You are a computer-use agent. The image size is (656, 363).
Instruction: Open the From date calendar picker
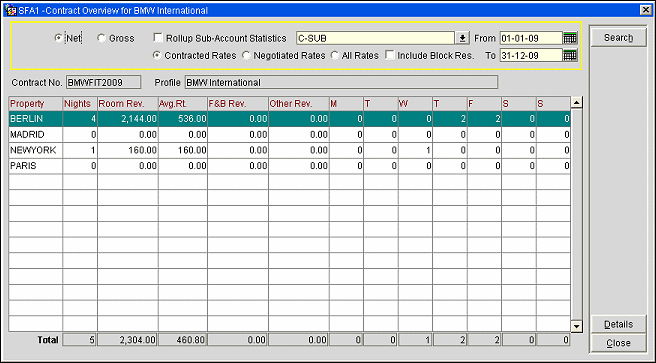pos(570,38)
